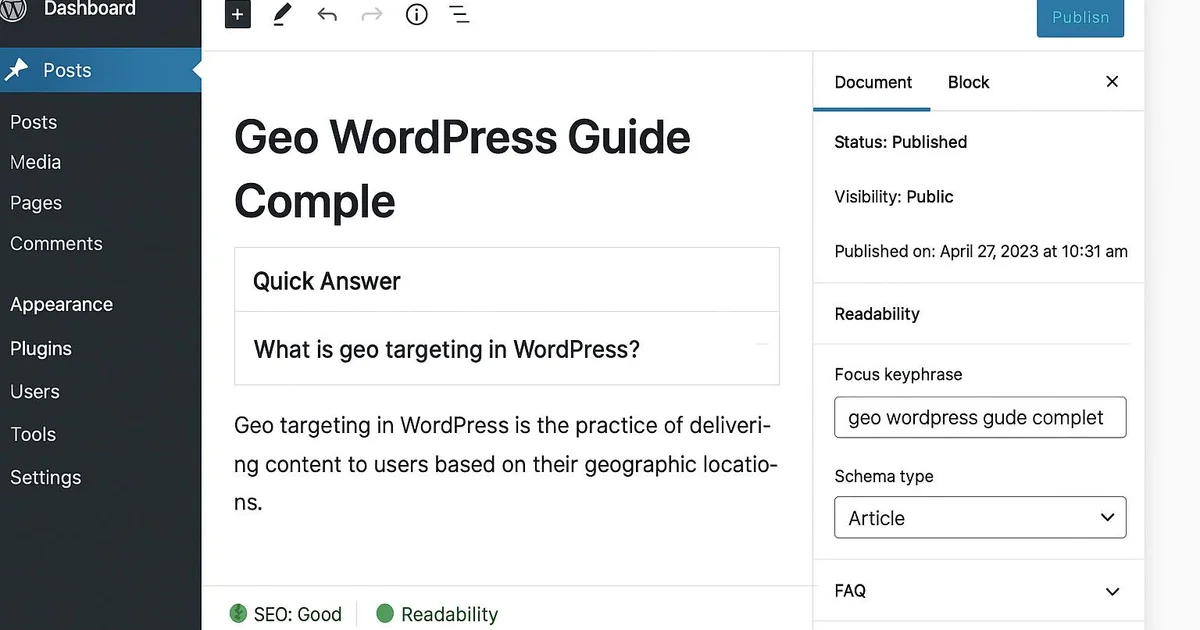Edit the Published on date April 27, 2023
The height and width of the screenshot is (630, 1200).
click(x=981, y=251)
